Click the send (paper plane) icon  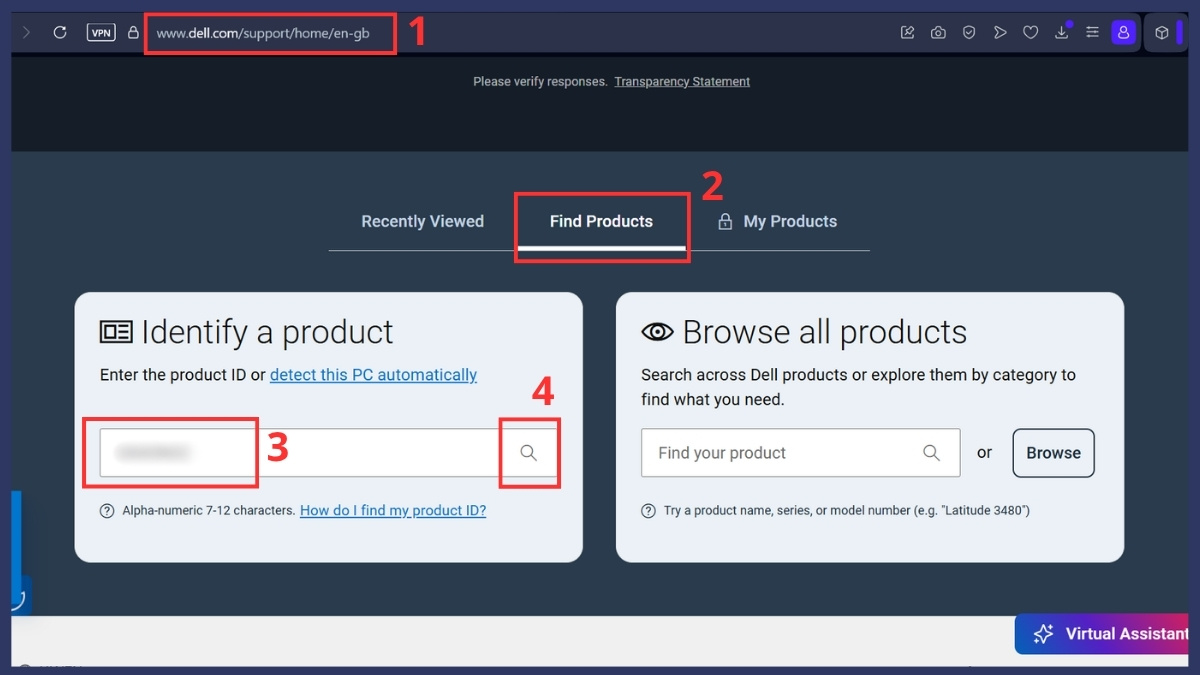coord(1000,33)
